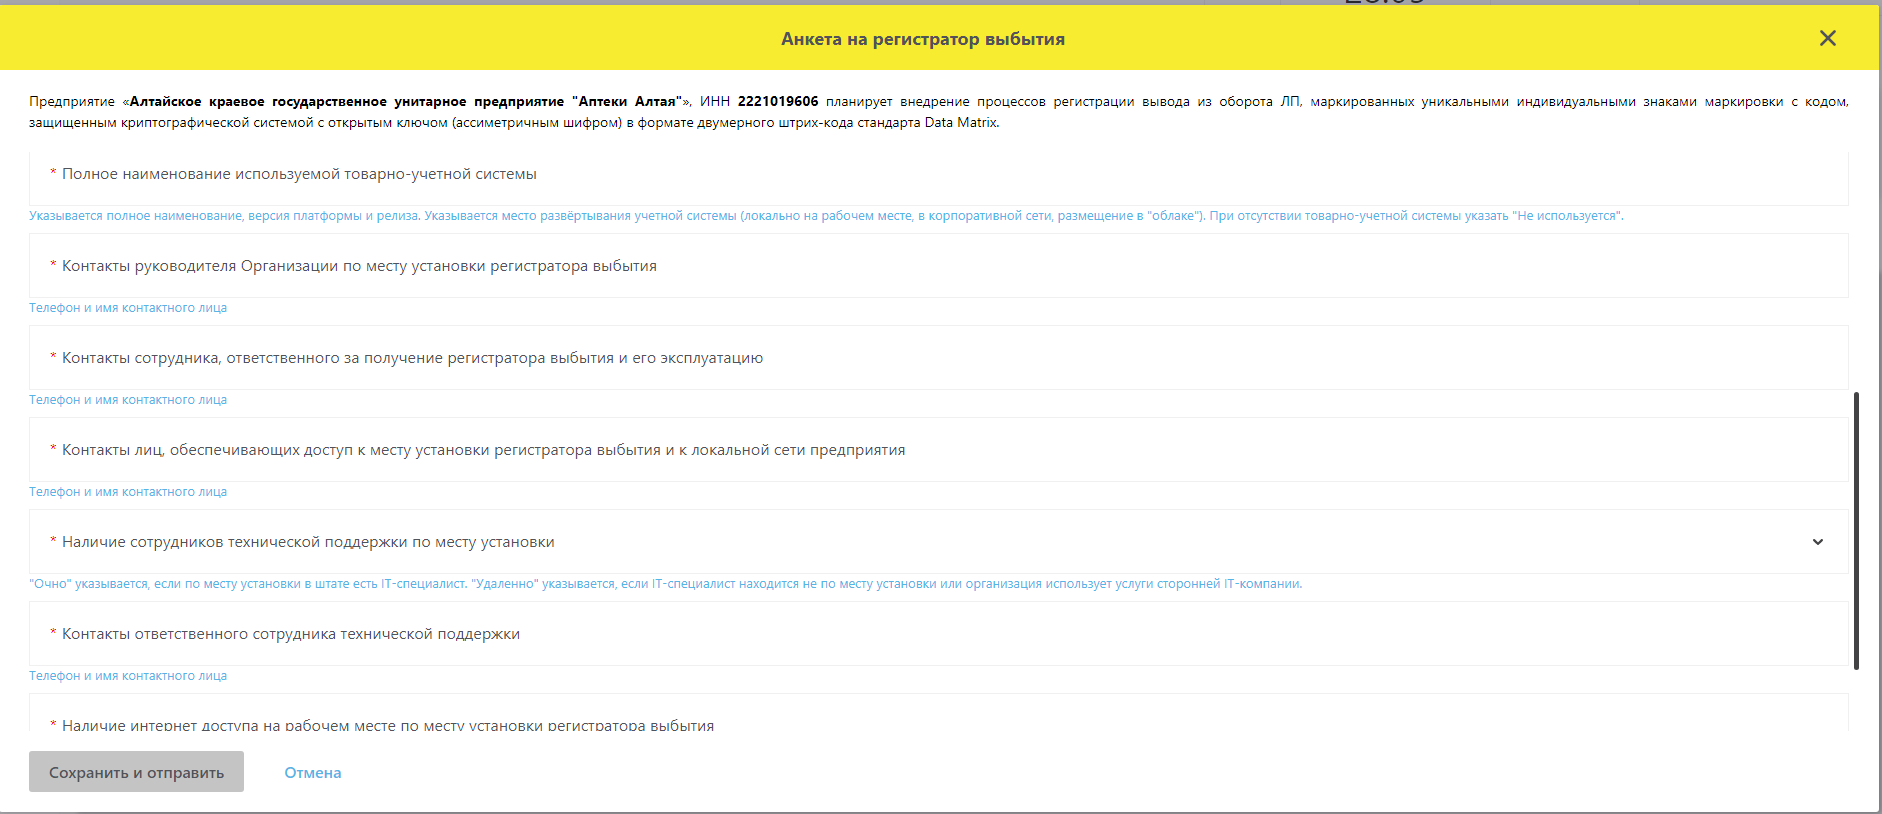This screenshot has height=814, width=1882.
Task: Focus the Контакты ответственного сотрудника технической поддержки field
Action: click(x=938, y=634)
